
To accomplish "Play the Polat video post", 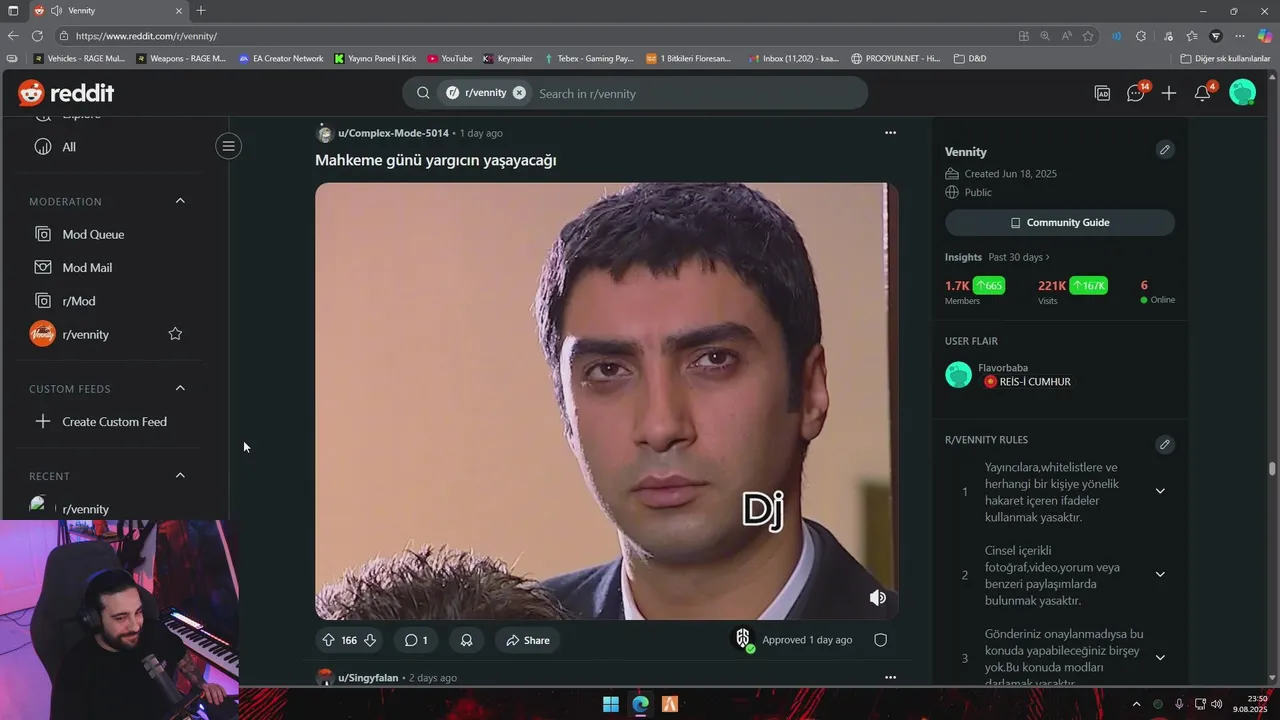I will click(x=606, y=400).
